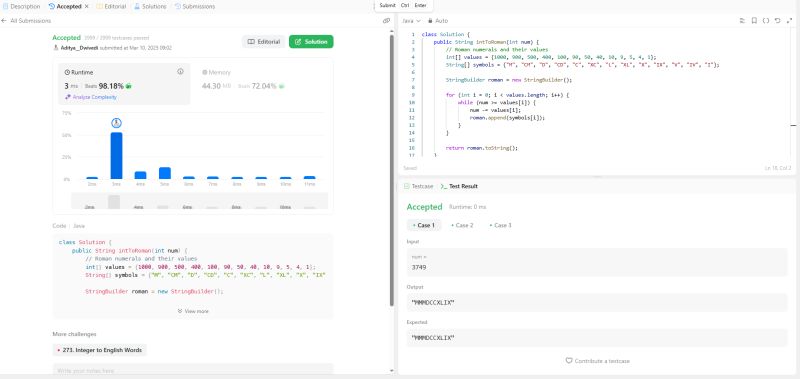The width and height of the screenshot is (800, 379).
Task: Switch to the Description tab
Action: pos(21,7)
